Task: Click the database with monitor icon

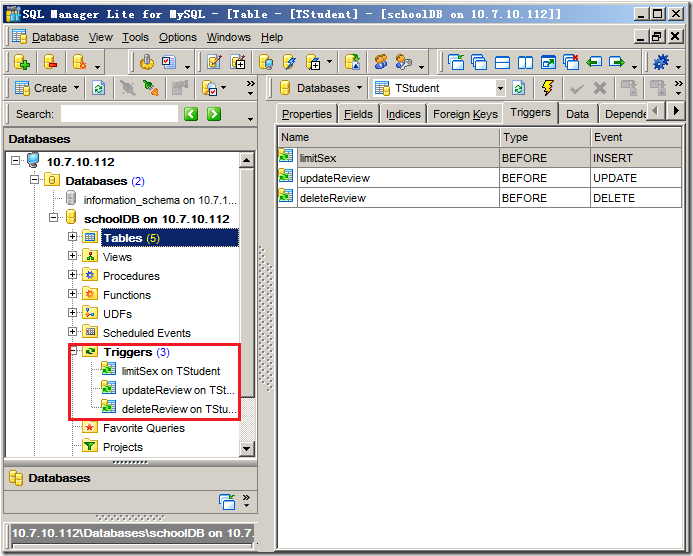Action: pyautogui.click(x=266, y=62)
